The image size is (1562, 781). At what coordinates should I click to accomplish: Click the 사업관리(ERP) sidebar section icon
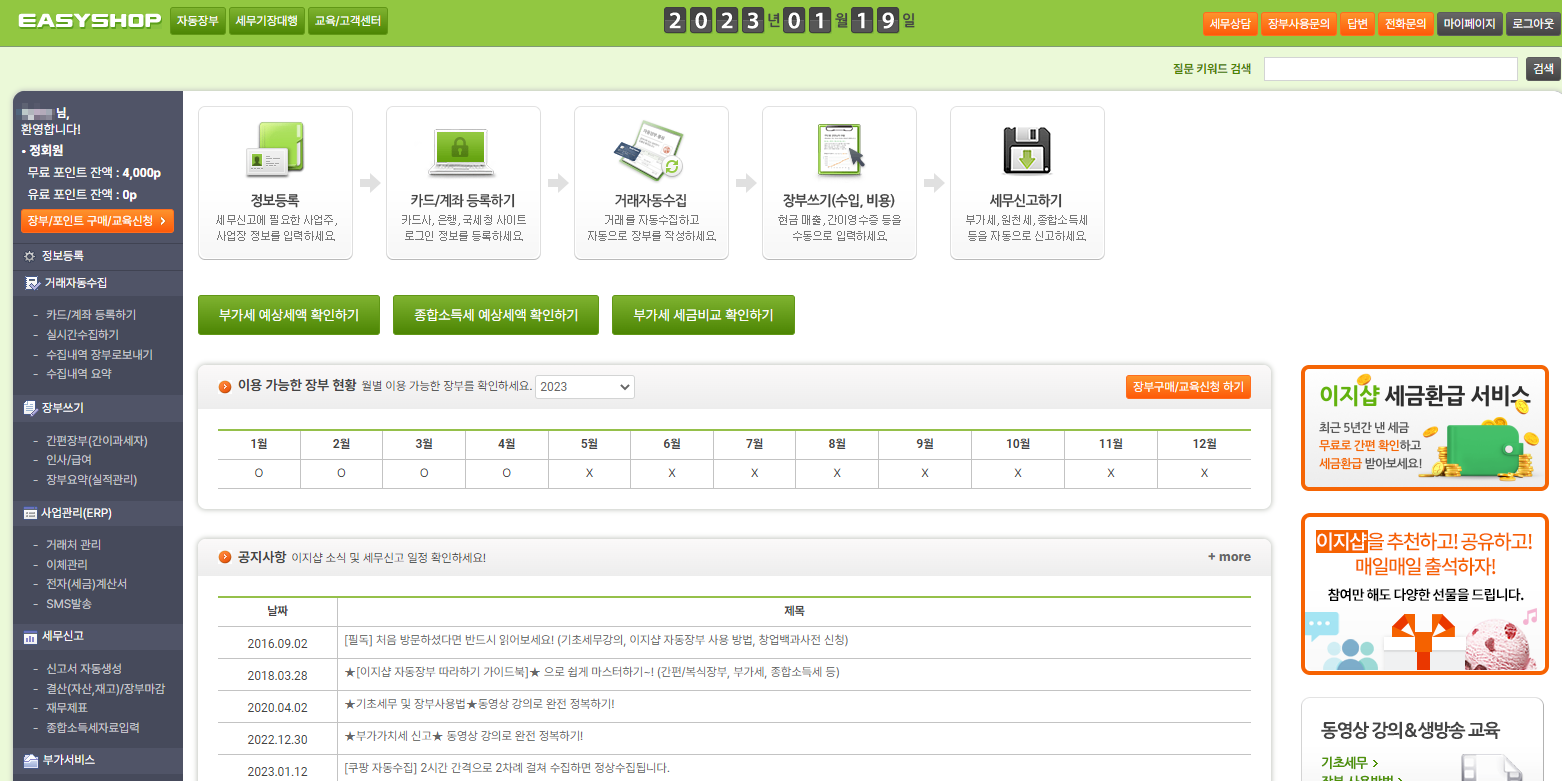(x=30, y=513)
